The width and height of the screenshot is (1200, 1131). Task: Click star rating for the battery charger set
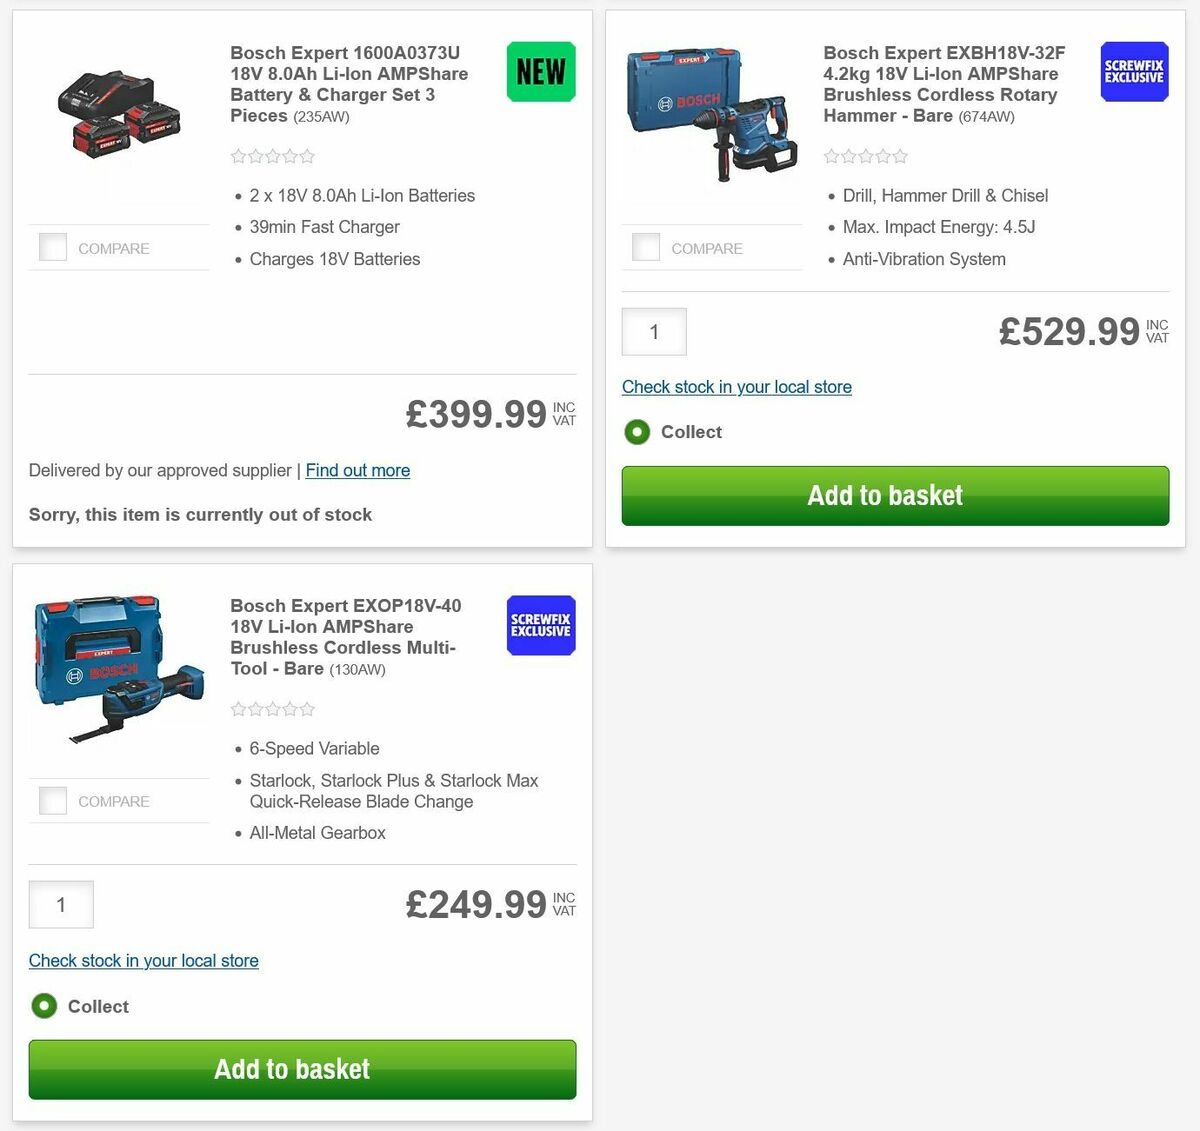tap(271, 156)
